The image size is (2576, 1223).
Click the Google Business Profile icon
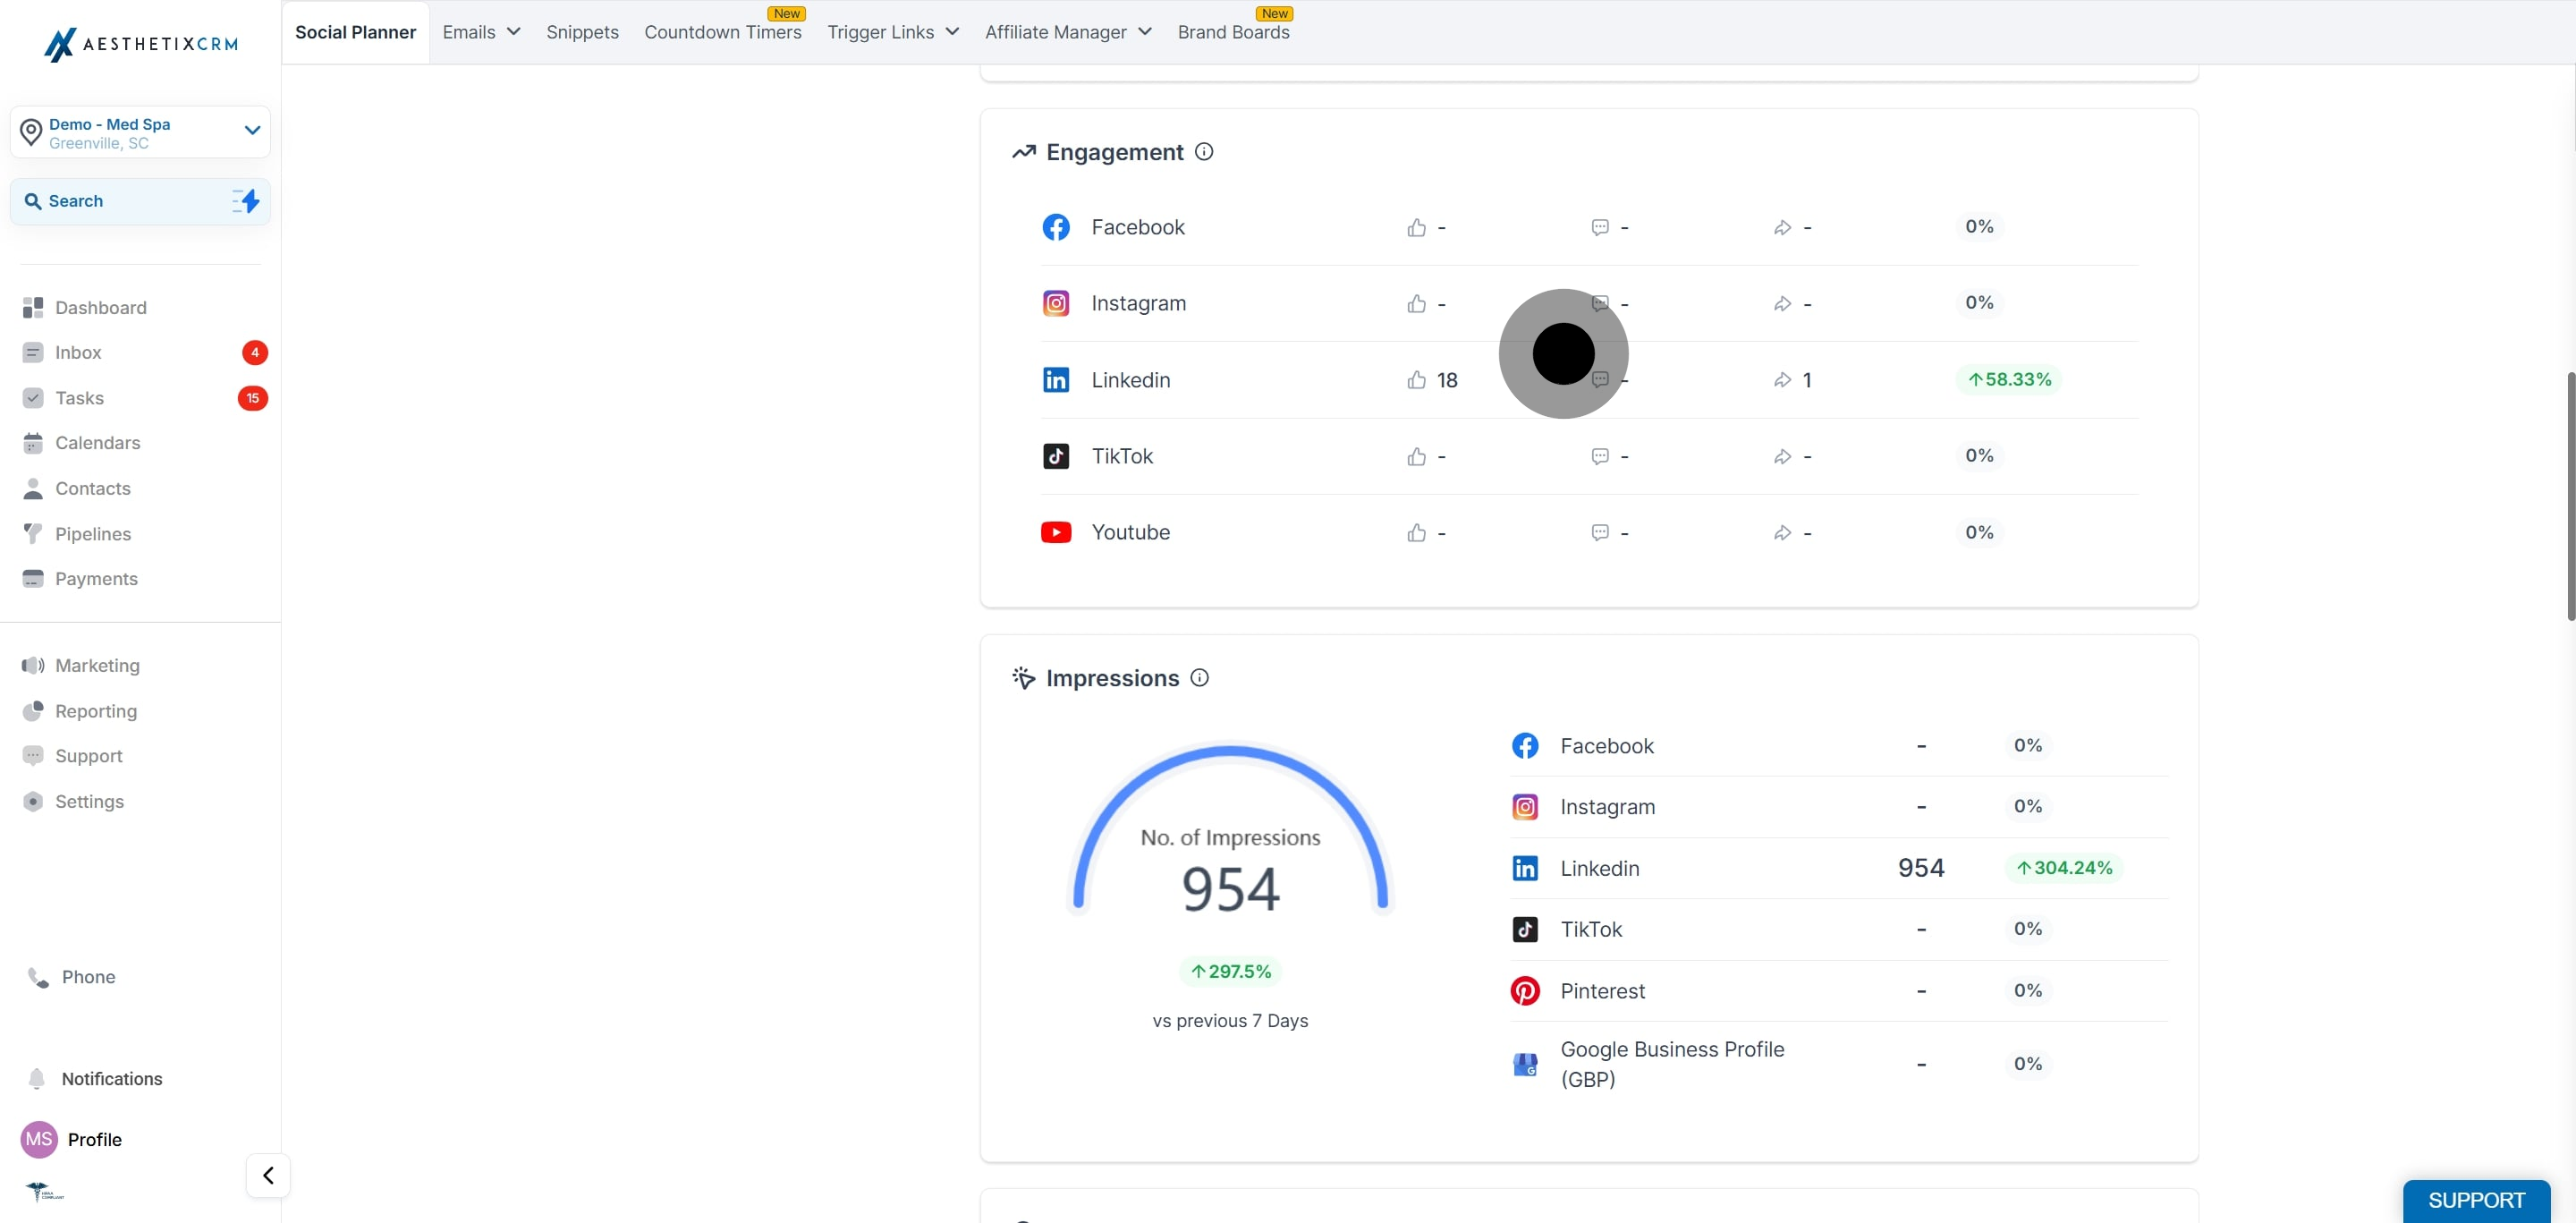click(x=1525, y=1064)
